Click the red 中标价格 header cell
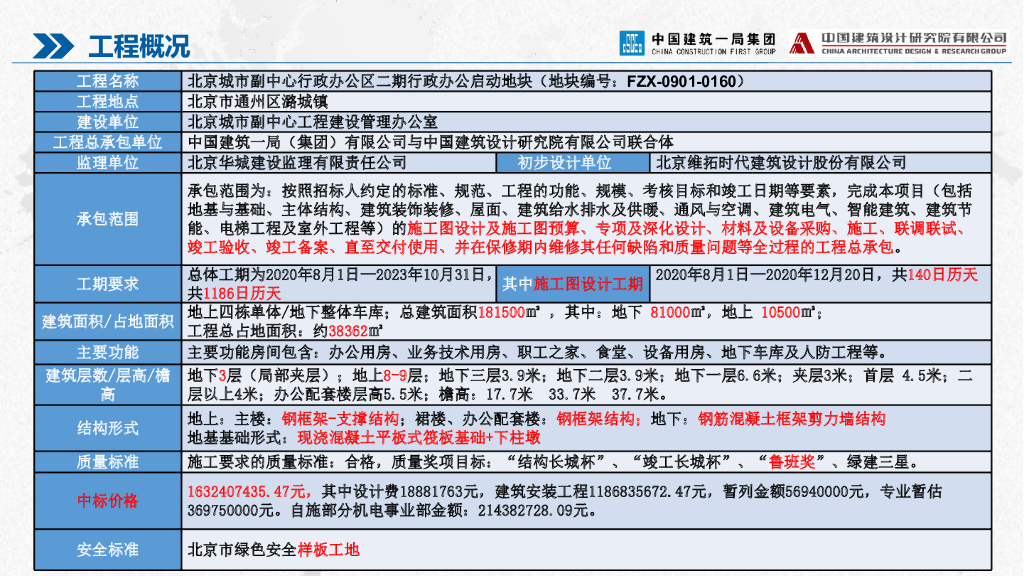Viewport: 1024px width, 576px height. click(x=108, y=501)
